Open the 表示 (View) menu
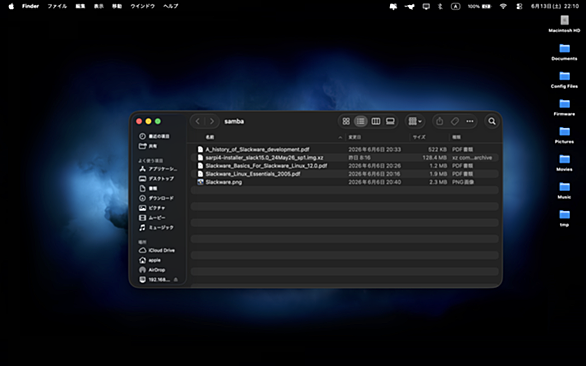 tap(99, 6)
